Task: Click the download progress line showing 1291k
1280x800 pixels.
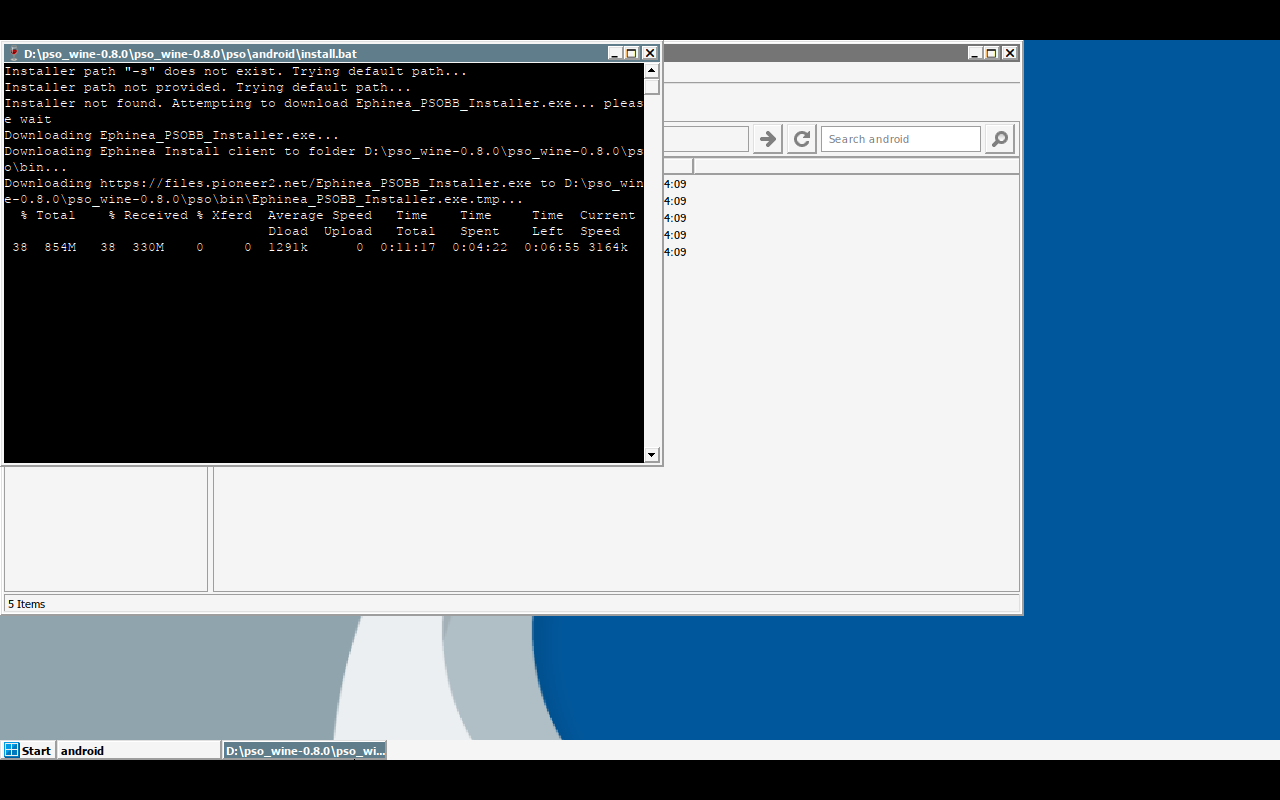Action: click(x=320, y=247)
